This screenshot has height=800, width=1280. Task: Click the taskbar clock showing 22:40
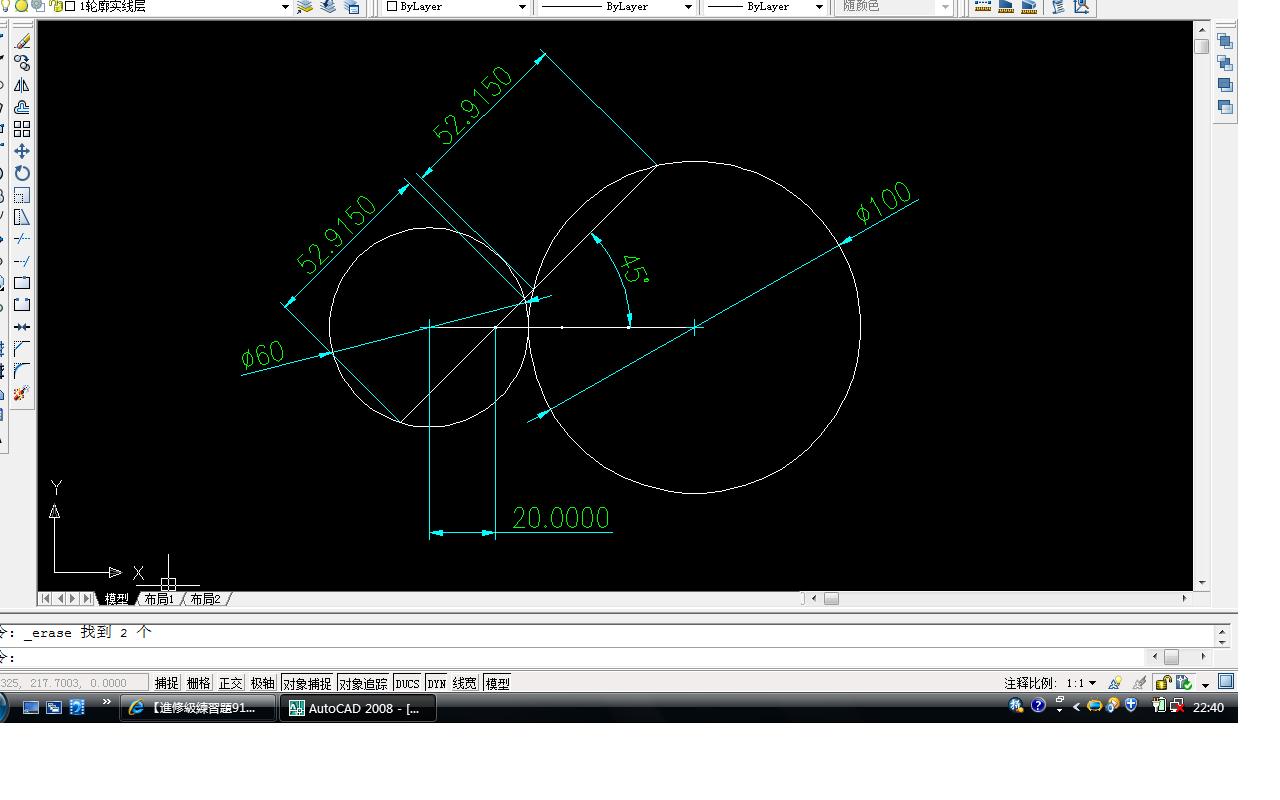[1208, 707]
